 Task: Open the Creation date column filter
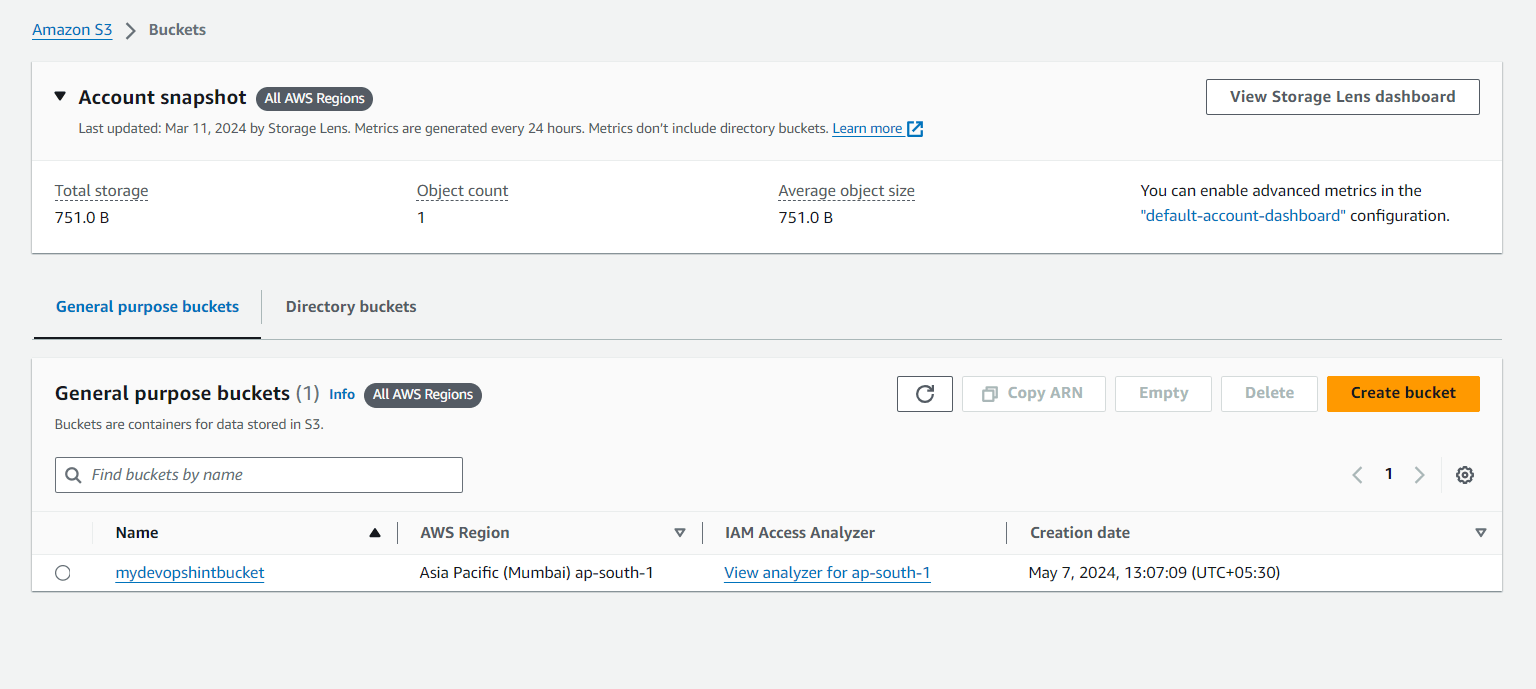pos(1481,533)
